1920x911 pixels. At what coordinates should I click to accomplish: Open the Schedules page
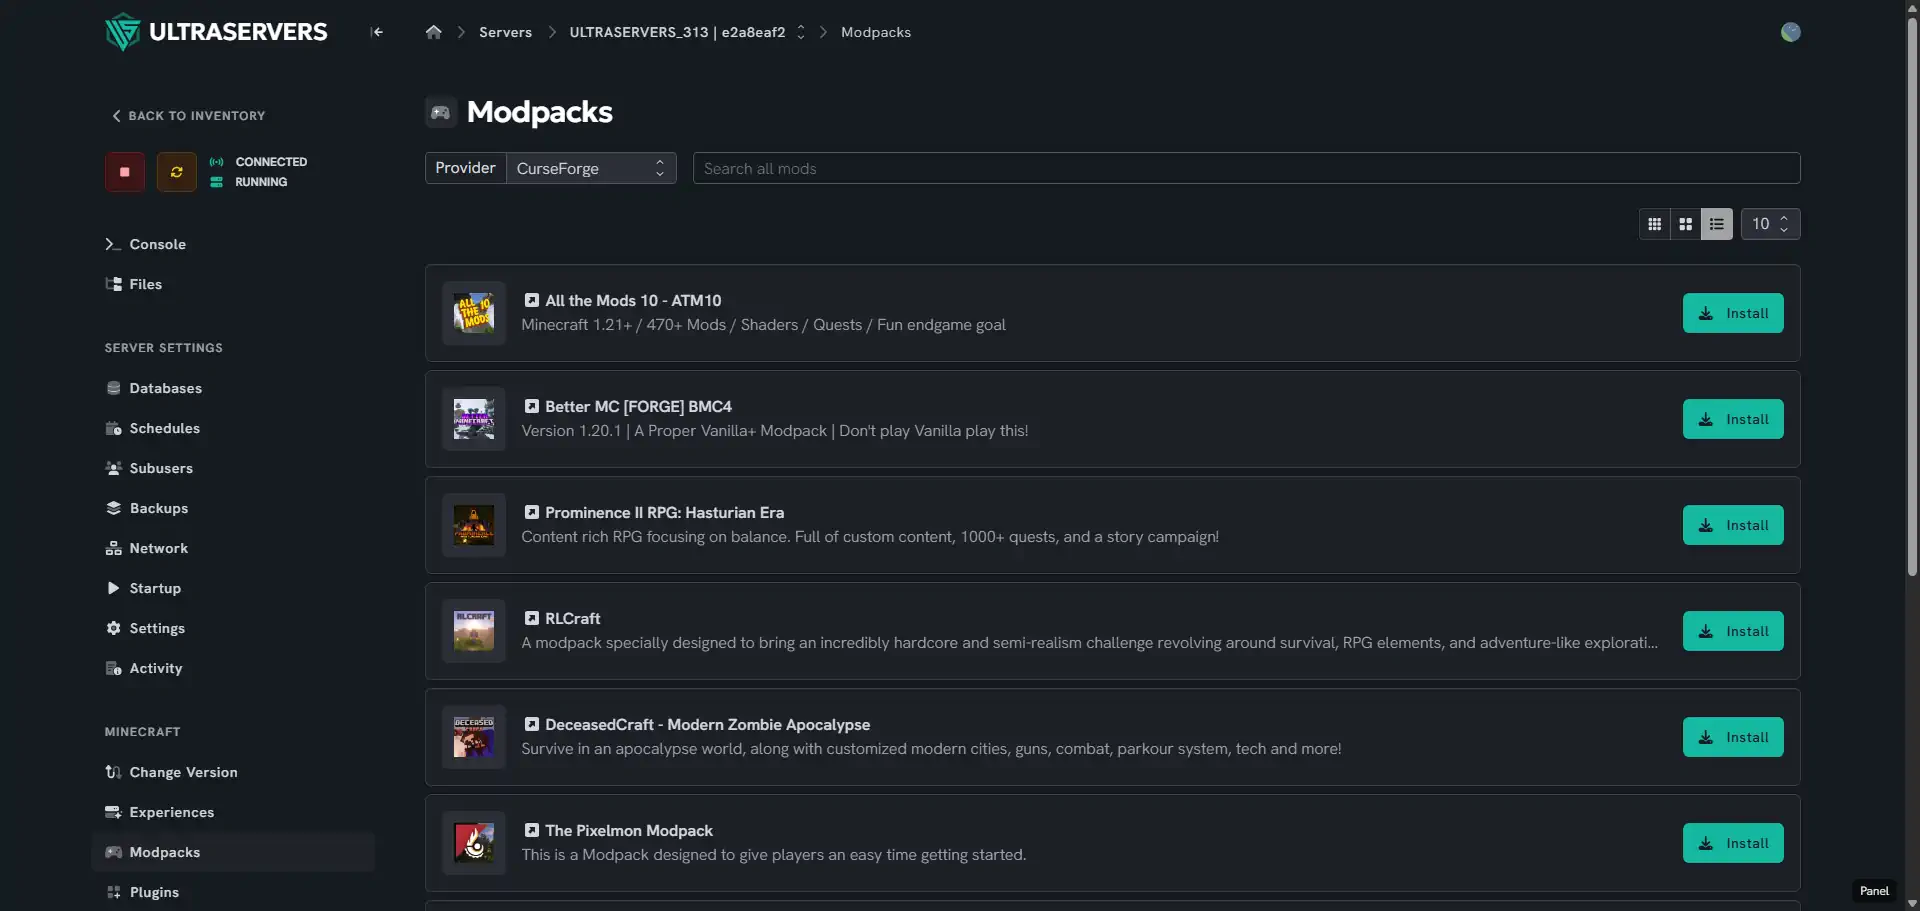(153, 428)
